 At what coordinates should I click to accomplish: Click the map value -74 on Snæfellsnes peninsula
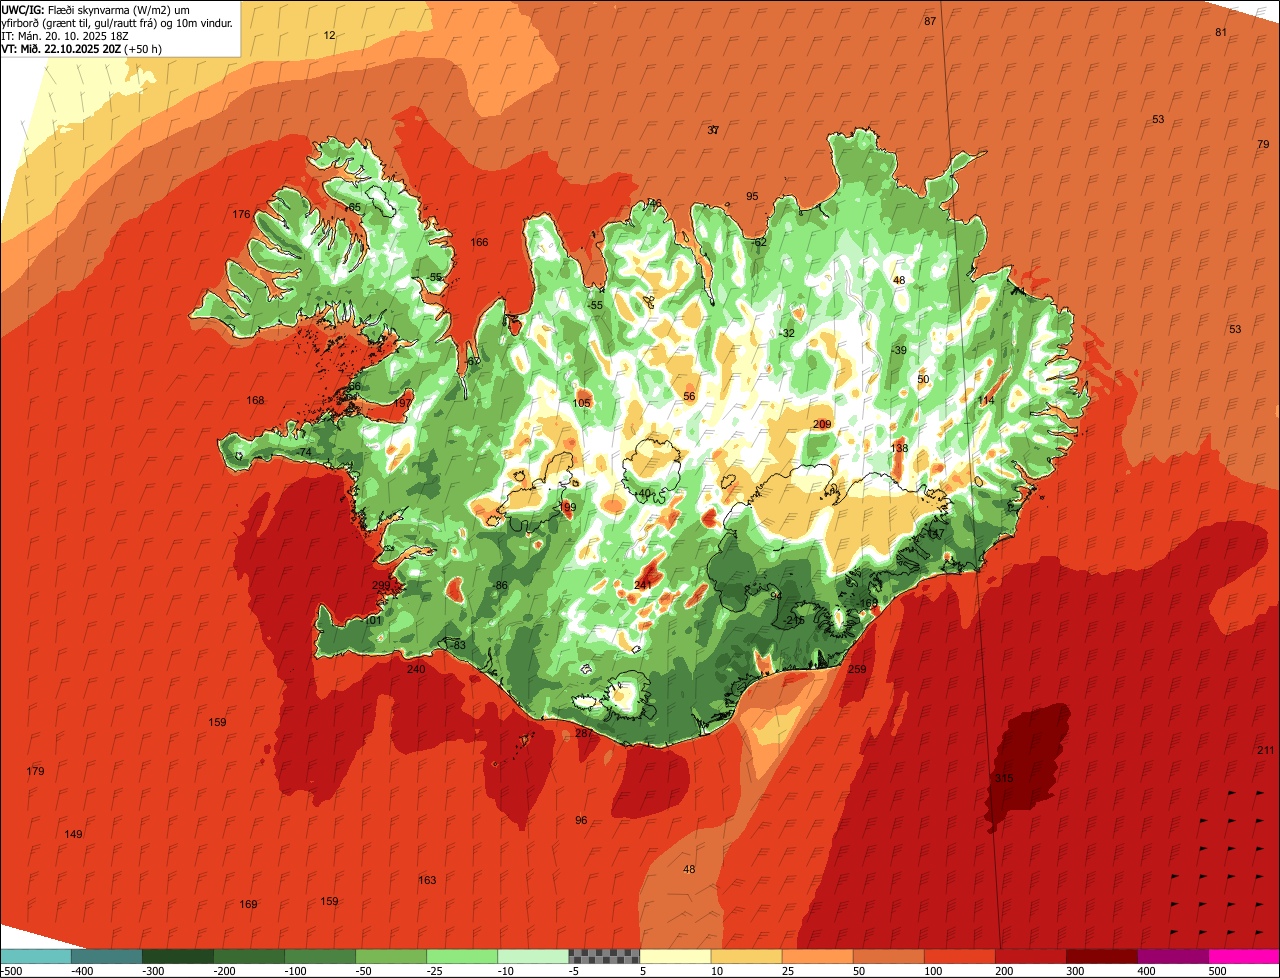coord(304,453)
